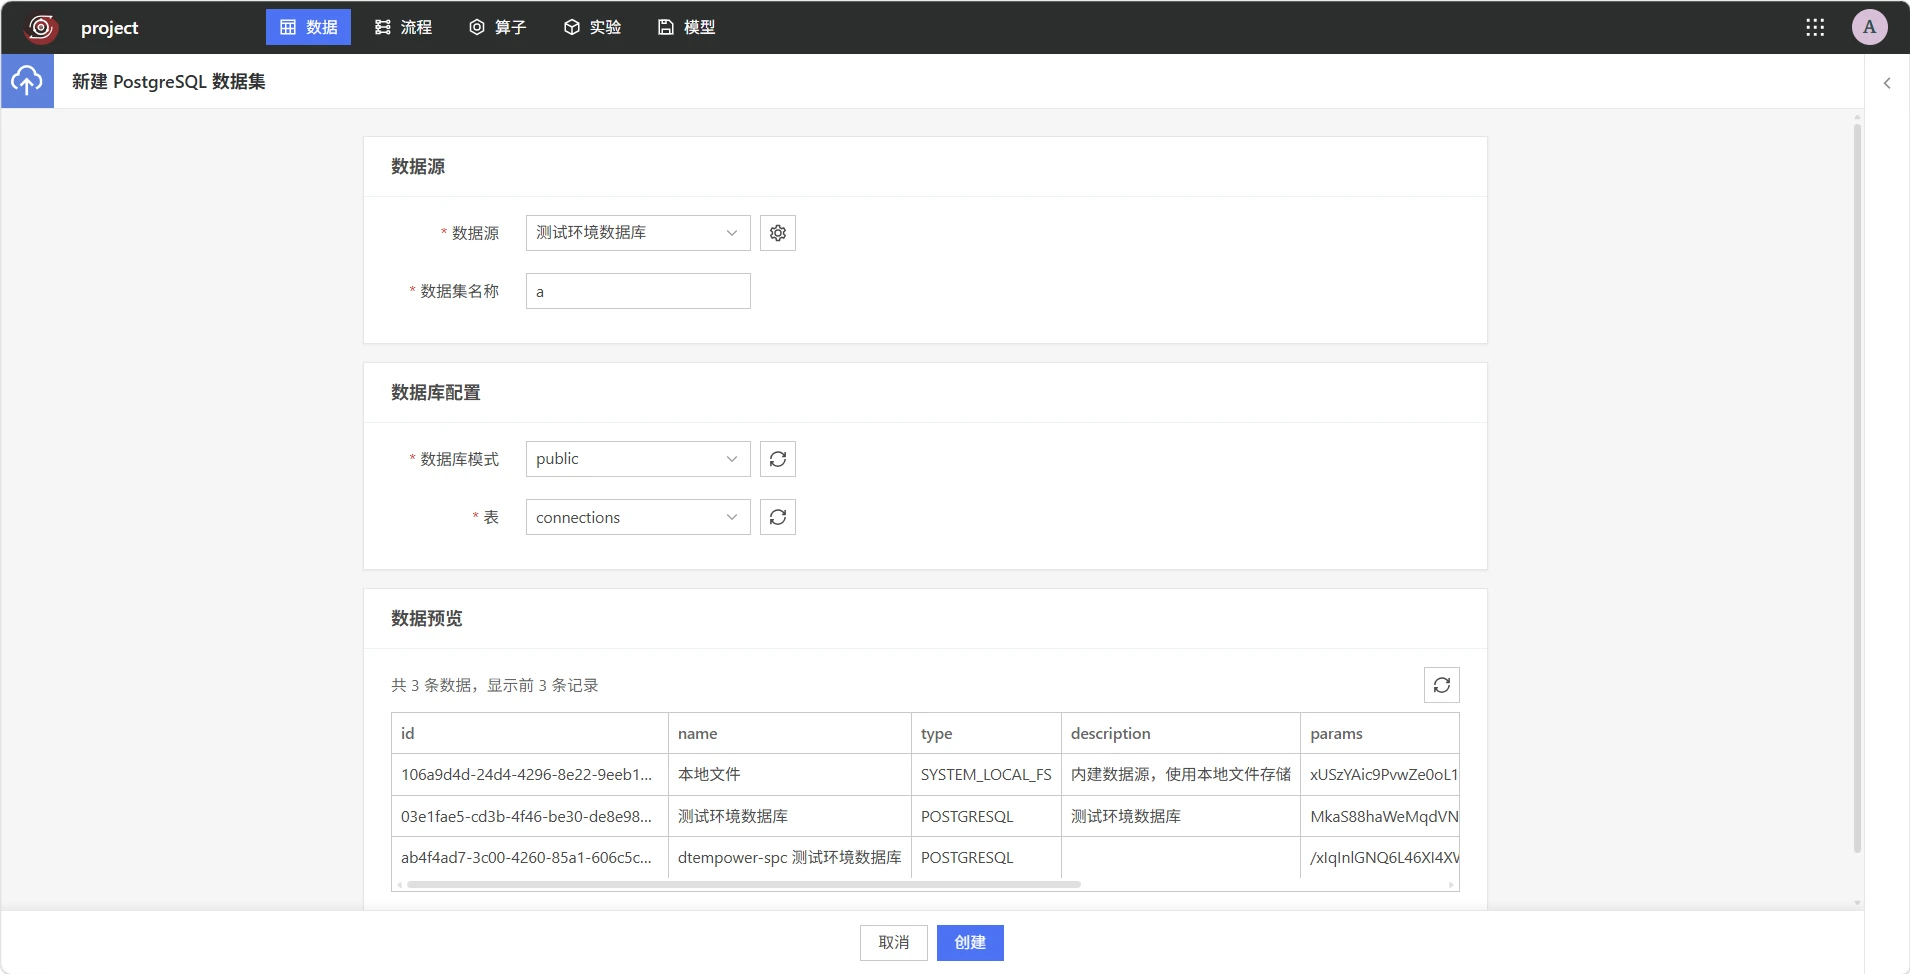Screen dimensions: 1910x974
Task: Select cell 内建数据源，使用本地文件存储
Action: [1181, 775]
